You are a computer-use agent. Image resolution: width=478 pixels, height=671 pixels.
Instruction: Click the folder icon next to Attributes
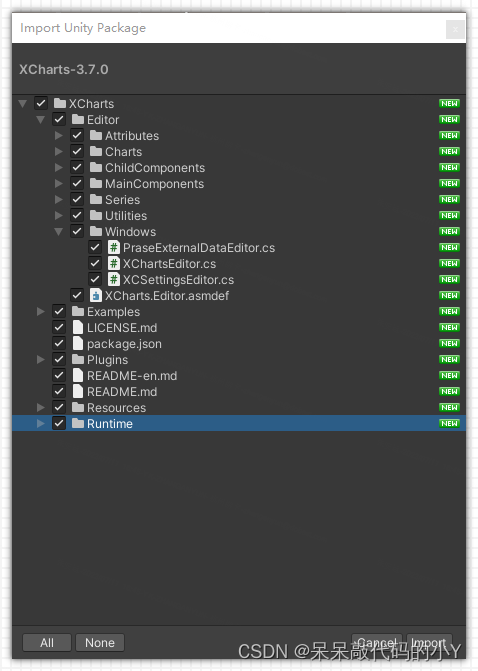(x=95, y=135)
